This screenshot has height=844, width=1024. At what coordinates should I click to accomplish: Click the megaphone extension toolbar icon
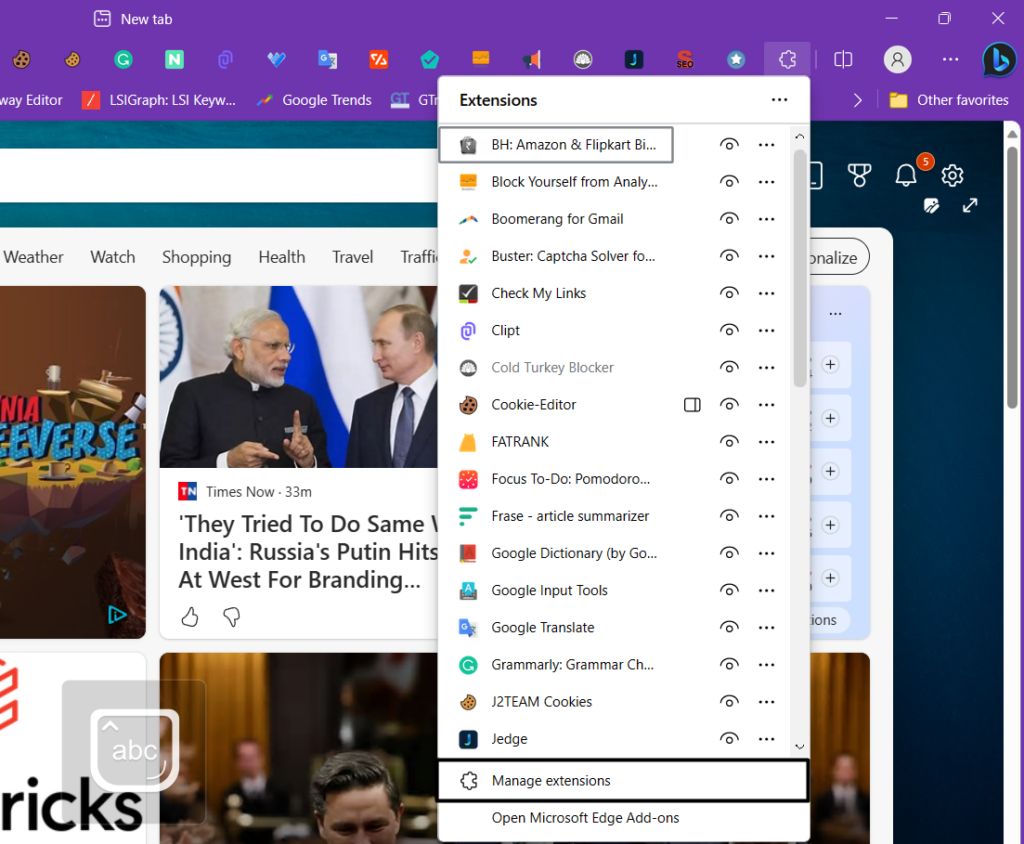pos(532,60)
